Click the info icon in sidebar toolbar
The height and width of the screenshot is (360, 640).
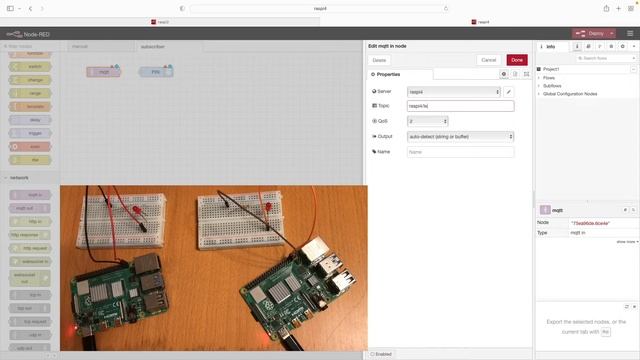pos(577,47)
